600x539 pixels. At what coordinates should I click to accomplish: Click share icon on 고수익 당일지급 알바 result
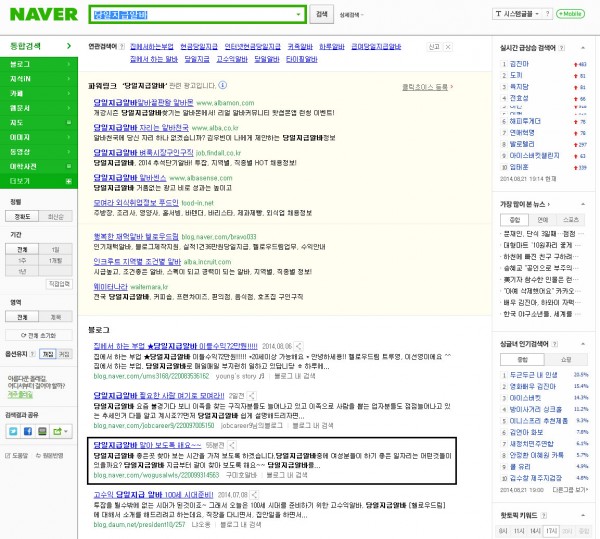tap(254, 494)
